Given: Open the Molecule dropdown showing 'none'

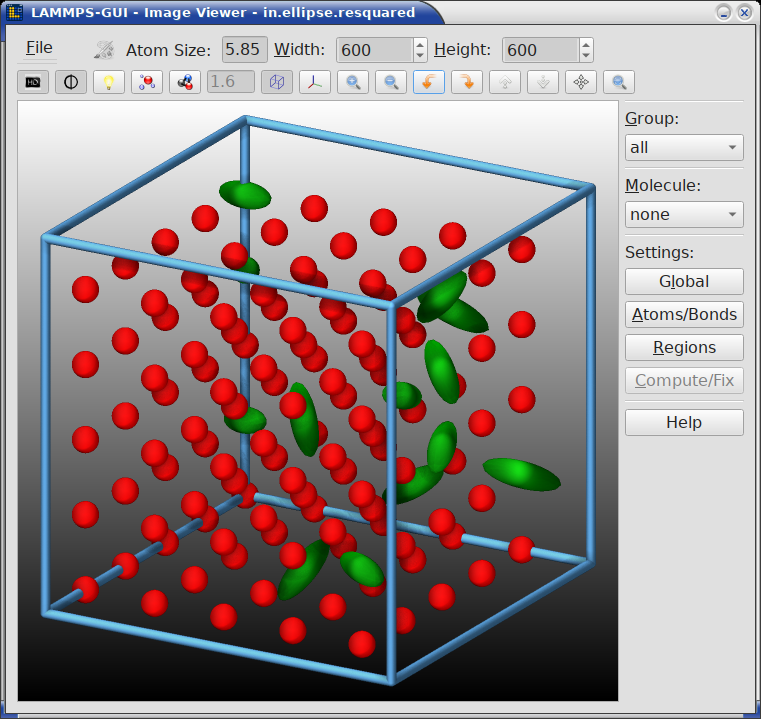Looking at the screenshot, I should tap(684, 214).
